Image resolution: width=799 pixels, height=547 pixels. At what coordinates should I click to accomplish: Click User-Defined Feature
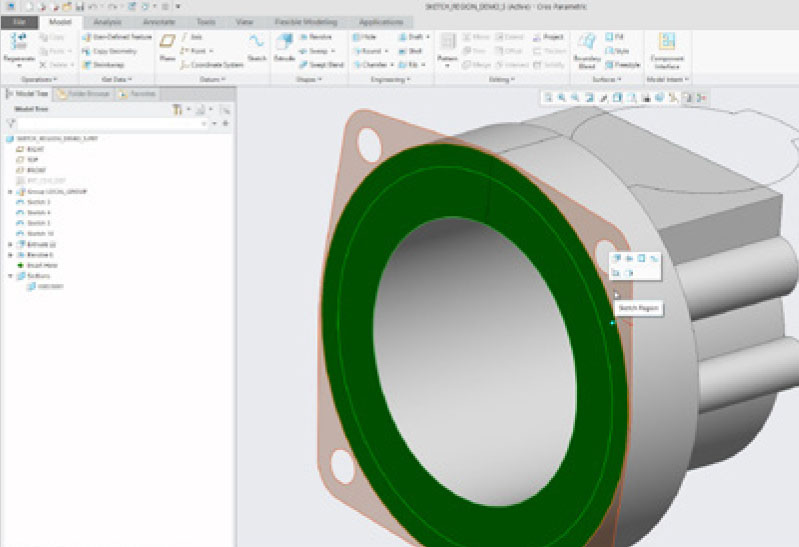tap(117, 37)
